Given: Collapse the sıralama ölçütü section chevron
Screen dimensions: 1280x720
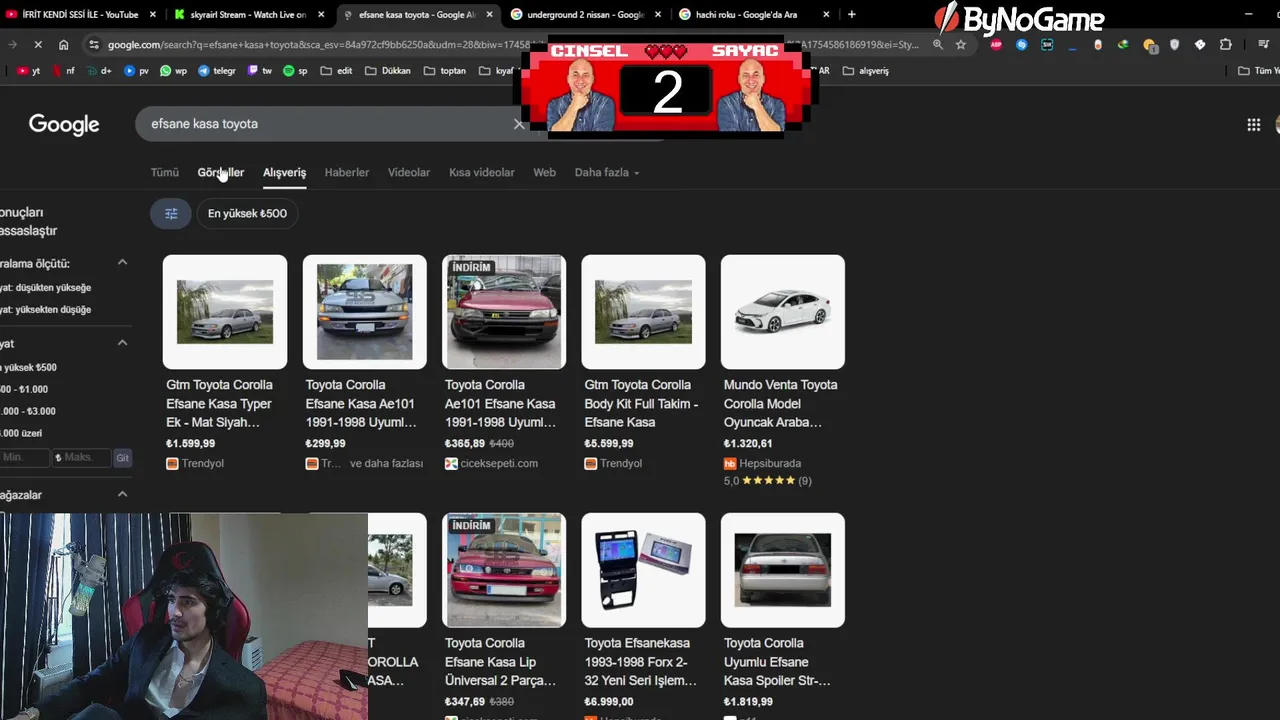Looking at the screenshot, I should [x=122, y=263].
